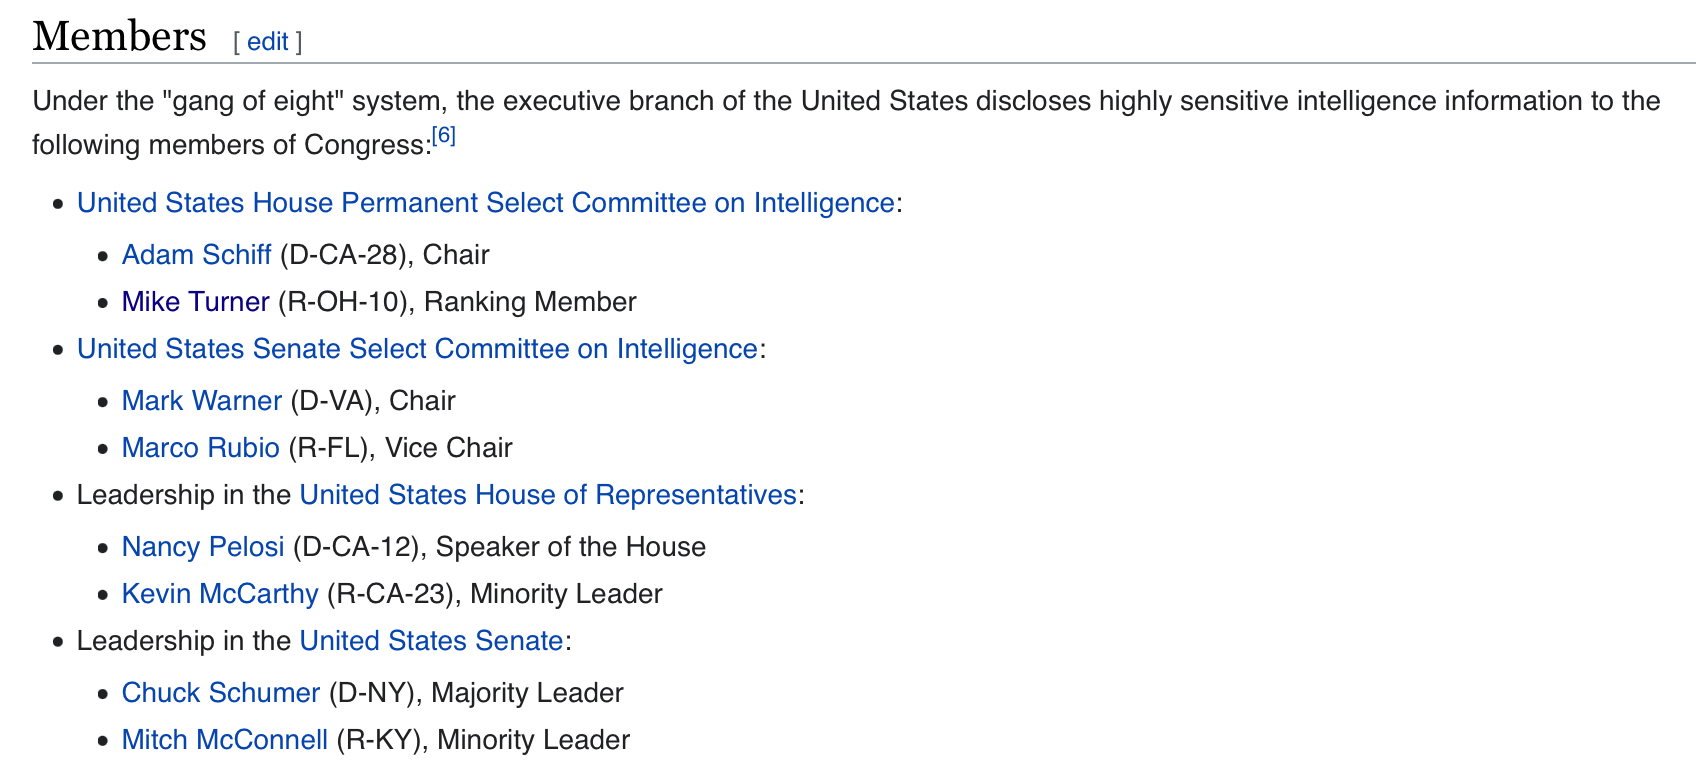Select the Kevin McCarthy link
Screen dimensions: 1696x779
pos(220,594)
